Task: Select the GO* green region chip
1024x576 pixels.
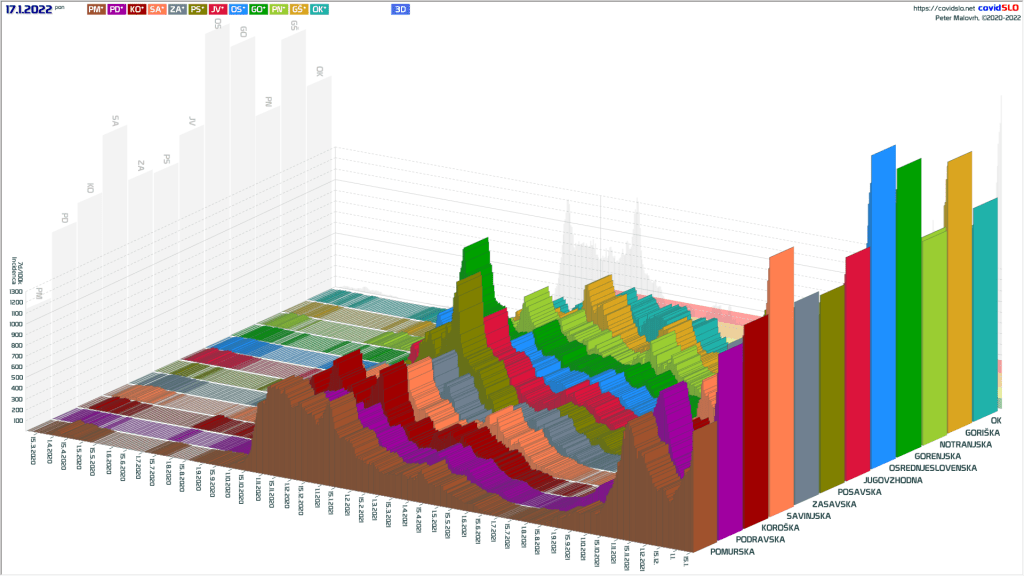Action: click(259, 9)
